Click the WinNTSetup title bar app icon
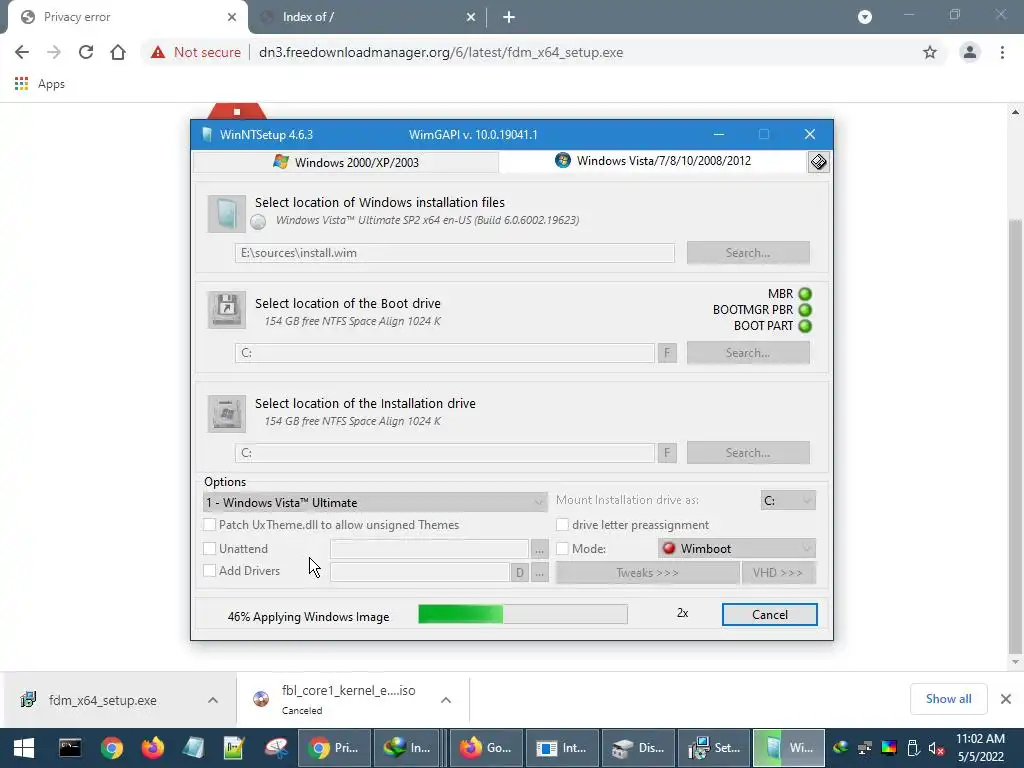 pyautogui.click(x=207, y=135)
